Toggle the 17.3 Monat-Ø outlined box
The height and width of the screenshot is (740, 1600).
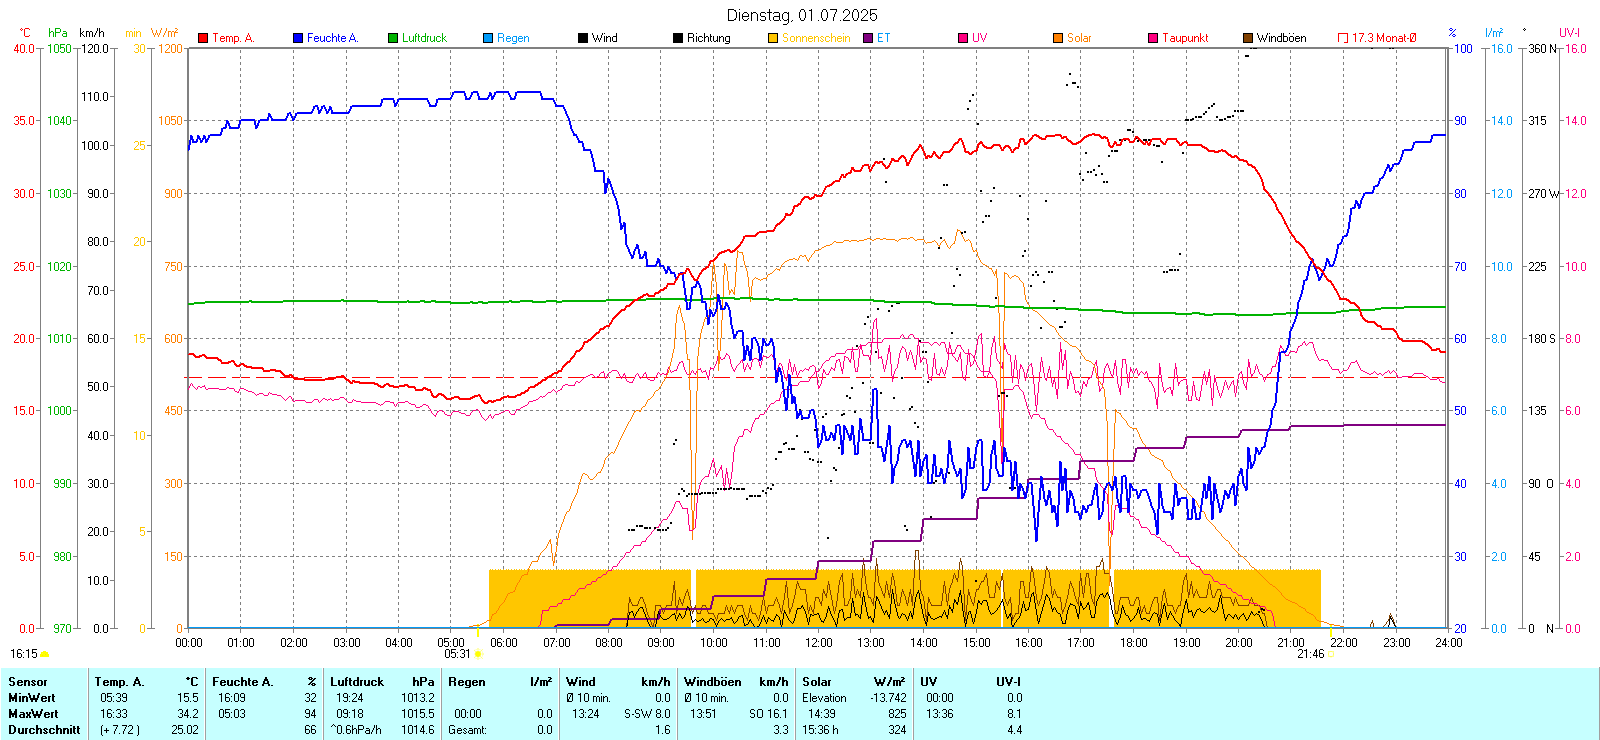1343,38
